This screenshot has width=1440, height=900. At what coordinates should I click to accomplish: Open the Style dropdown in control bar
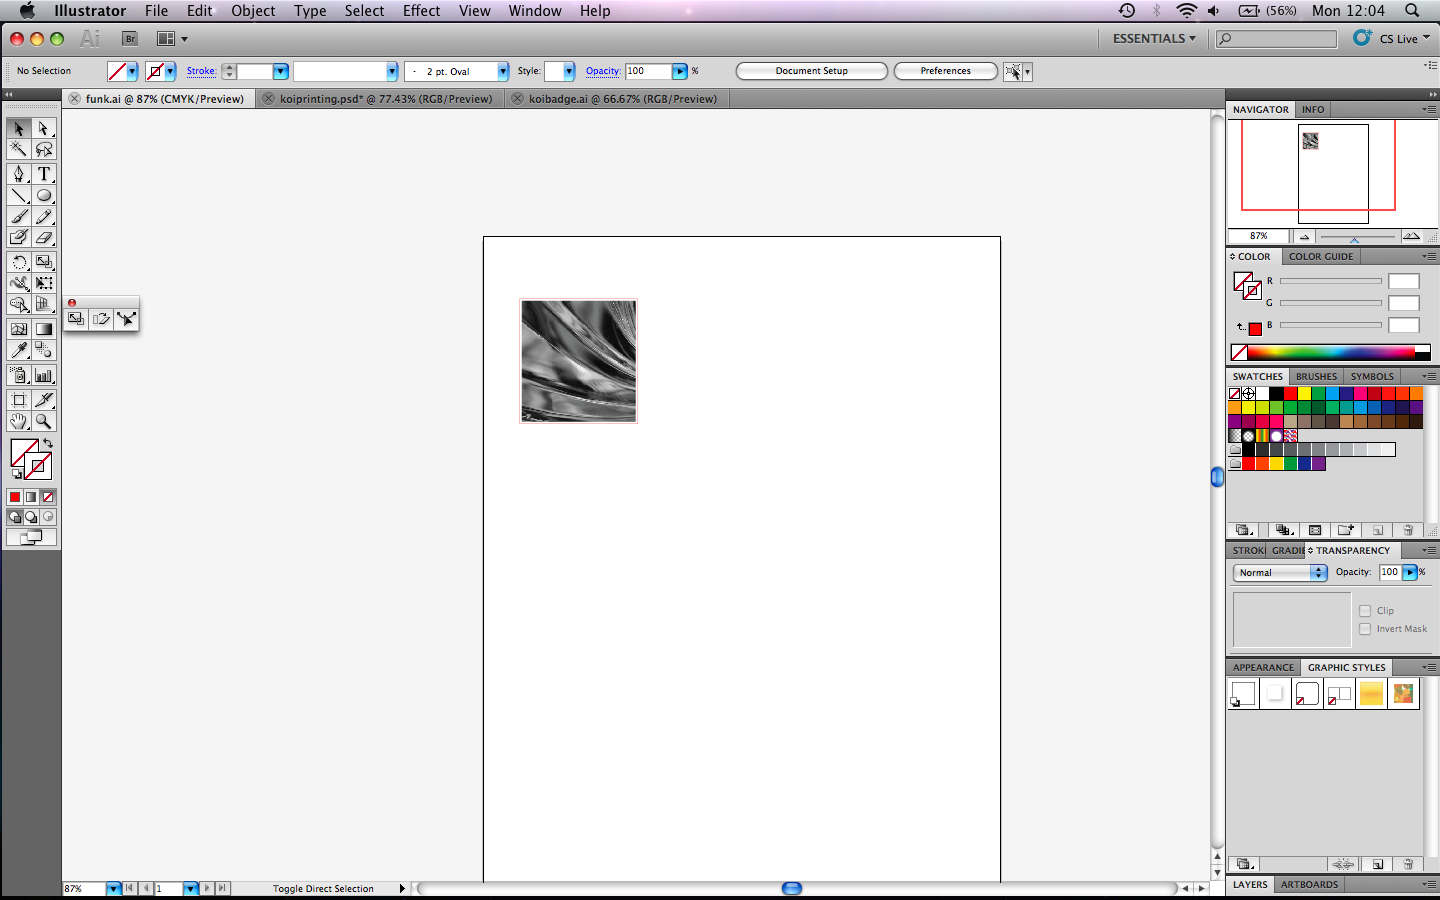pos(568,71)
